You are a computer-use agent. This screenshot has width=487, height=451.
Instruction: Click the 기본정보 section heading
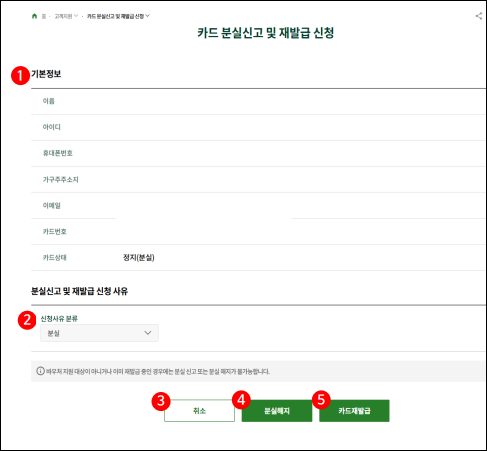(x=46, y=74)
